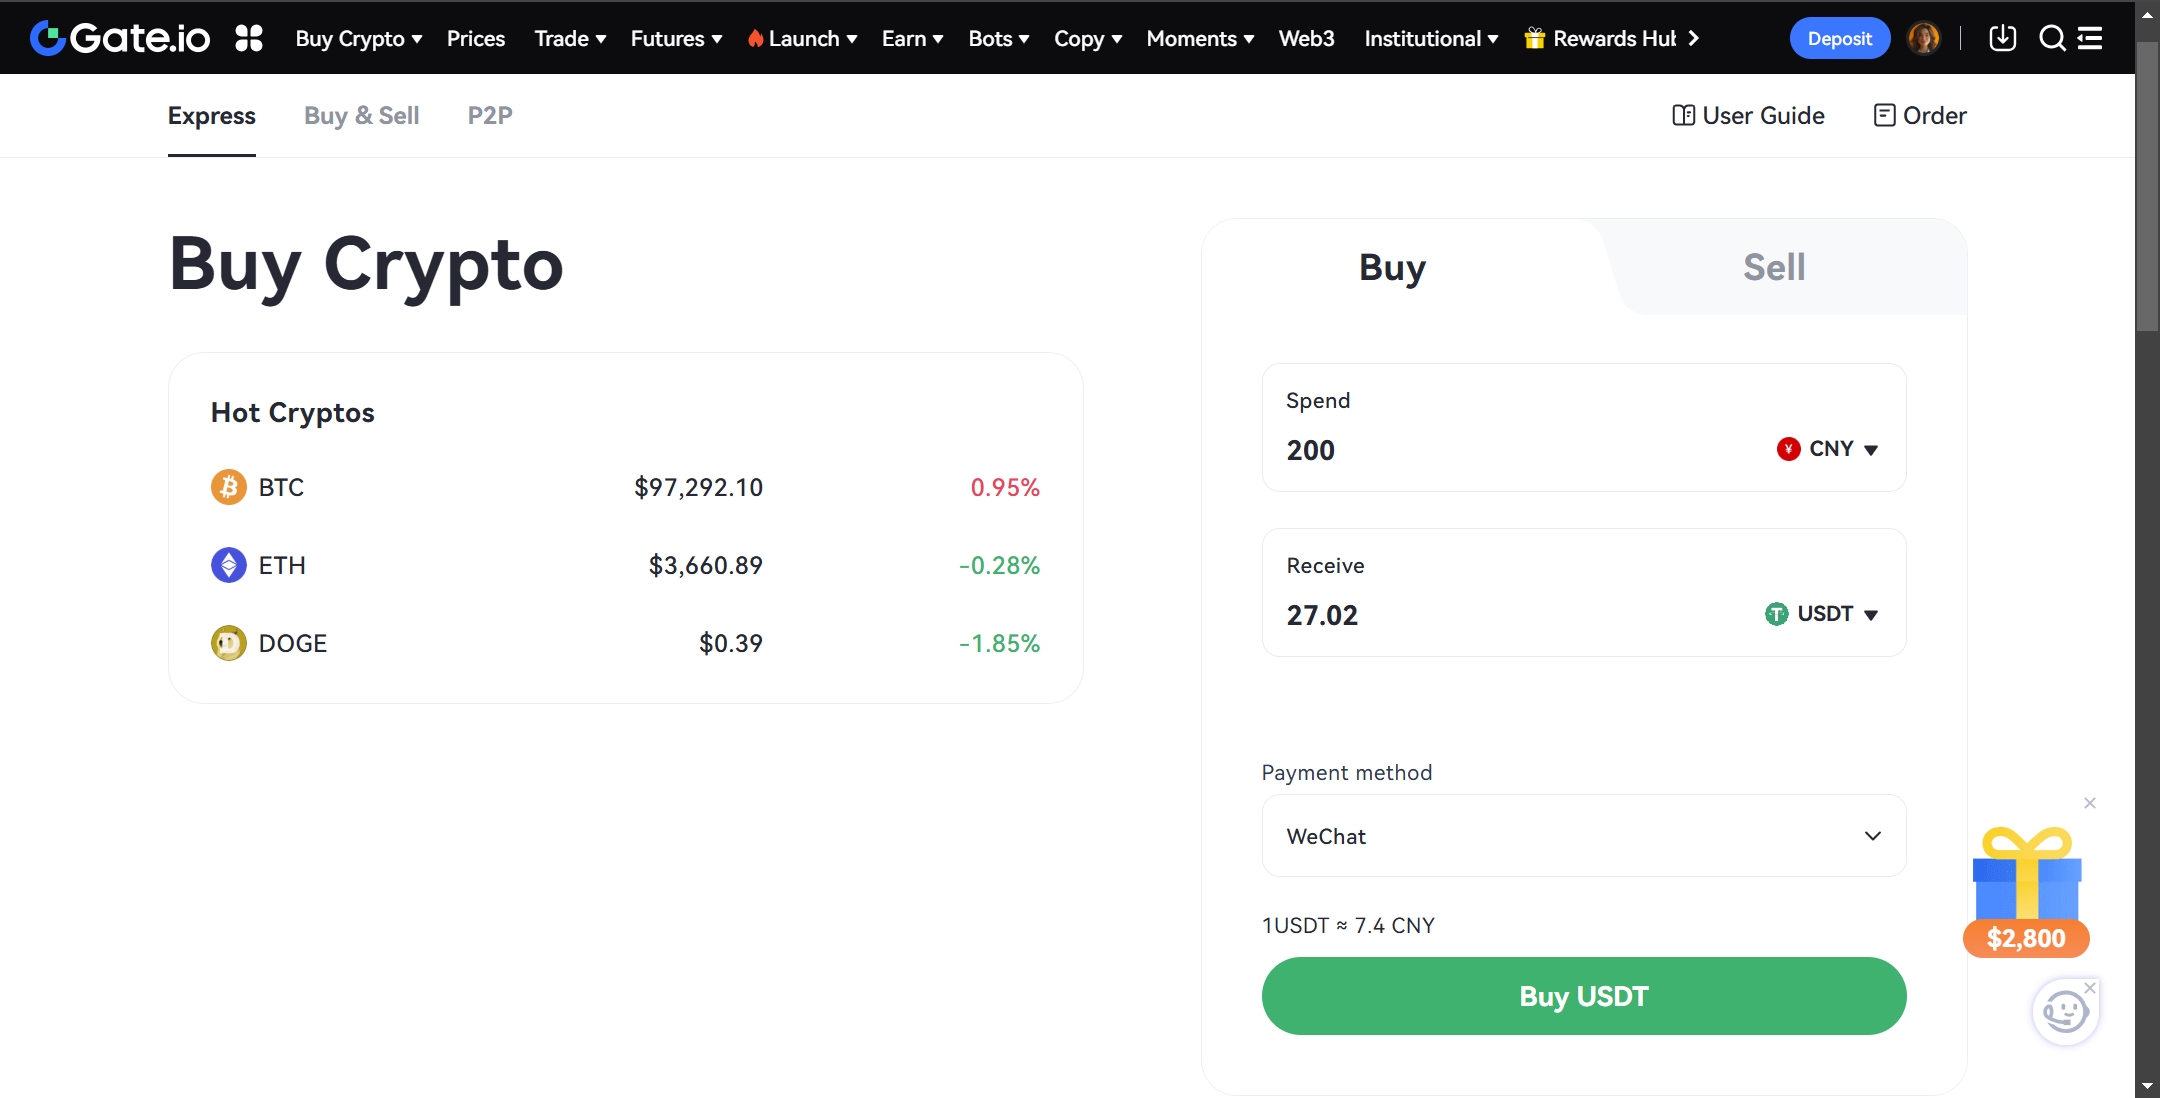The image size is (2160, 1098).
Task: Open the download app icon
Action: tap(2002, 38)
